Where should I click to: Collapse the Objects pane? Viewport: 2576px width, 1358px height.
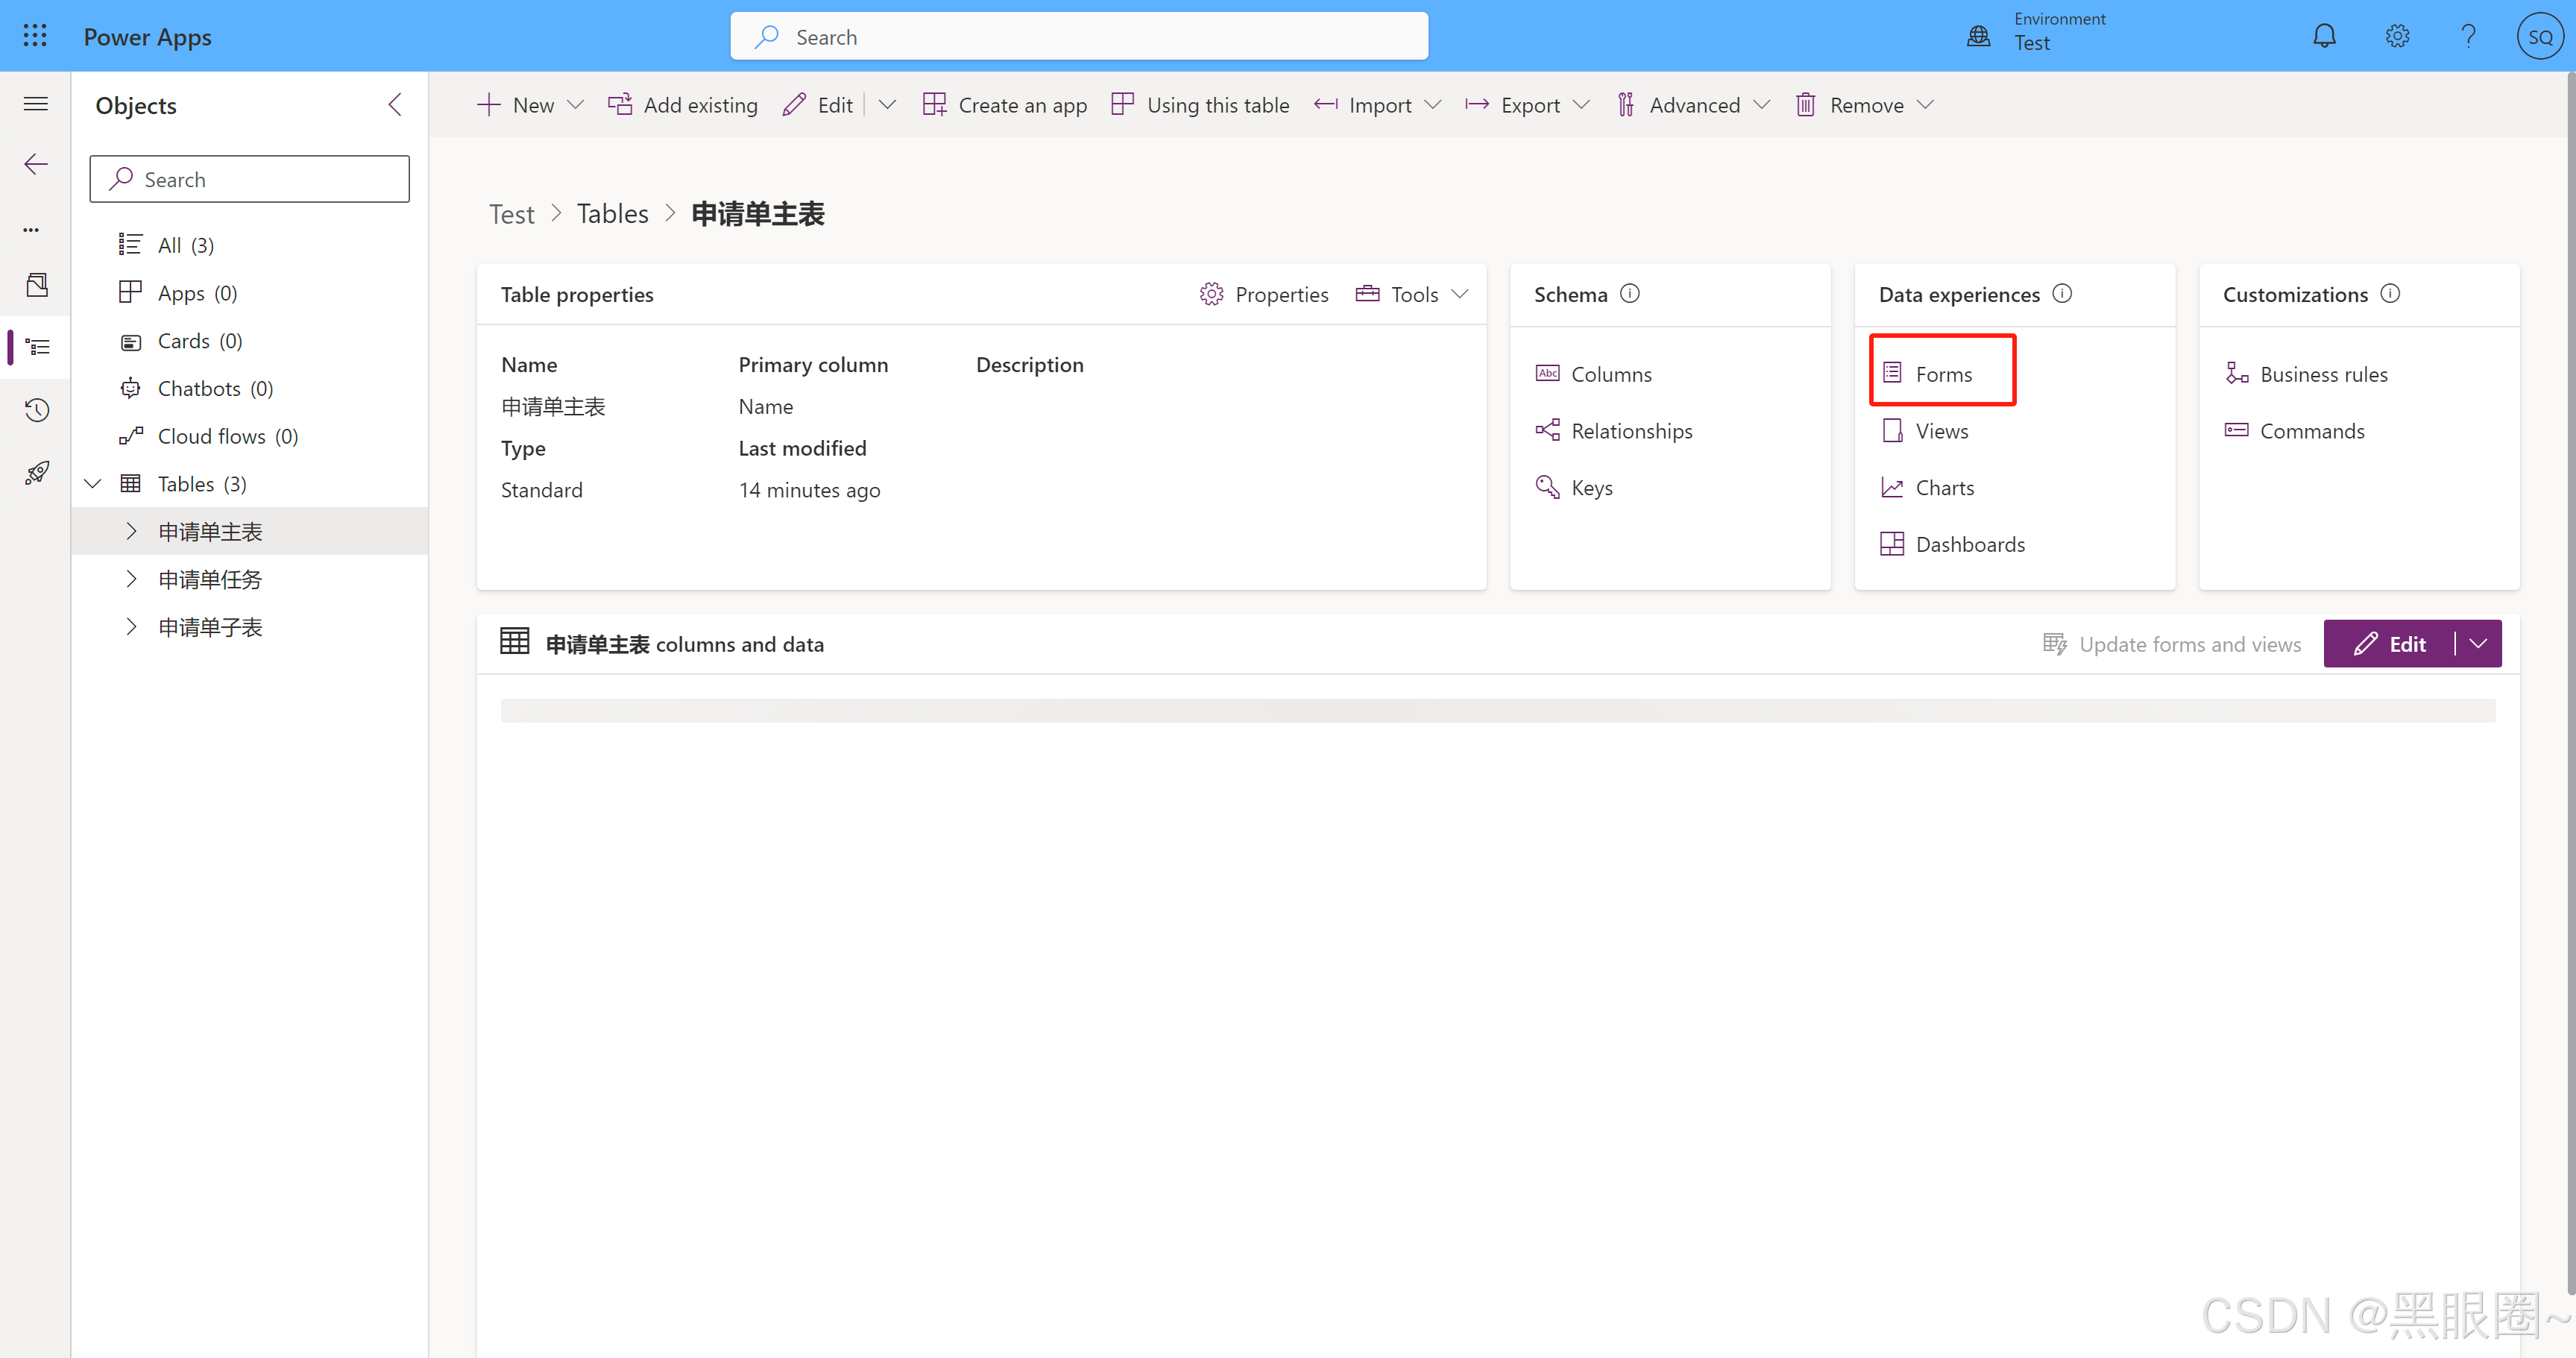394,104
